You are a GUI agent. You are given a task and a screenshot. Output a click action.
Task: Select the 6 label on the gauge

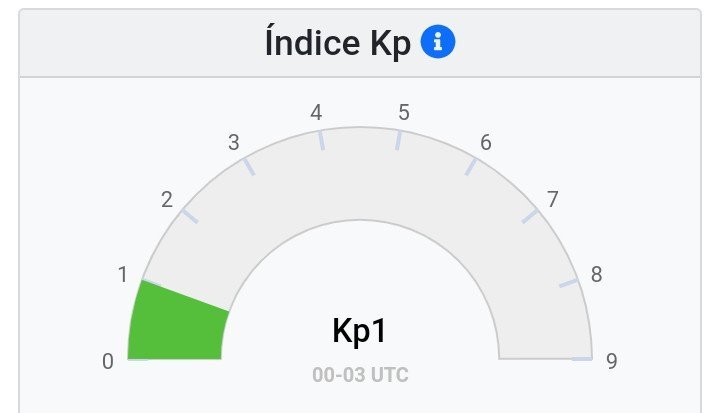pyautogui.click(x=486, y=142)
